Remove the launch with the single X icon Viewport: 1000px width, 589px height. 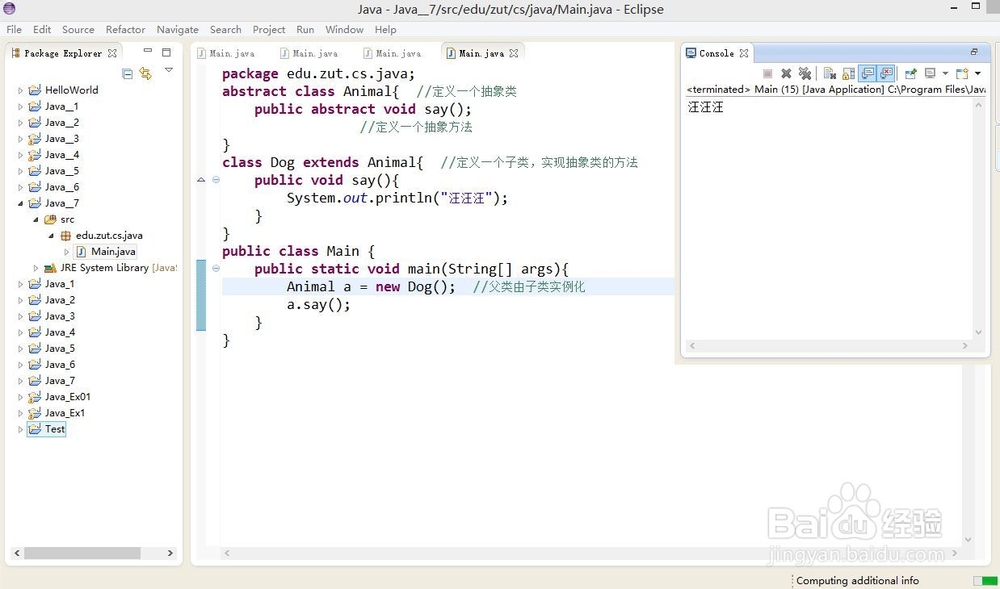[786, 73]
